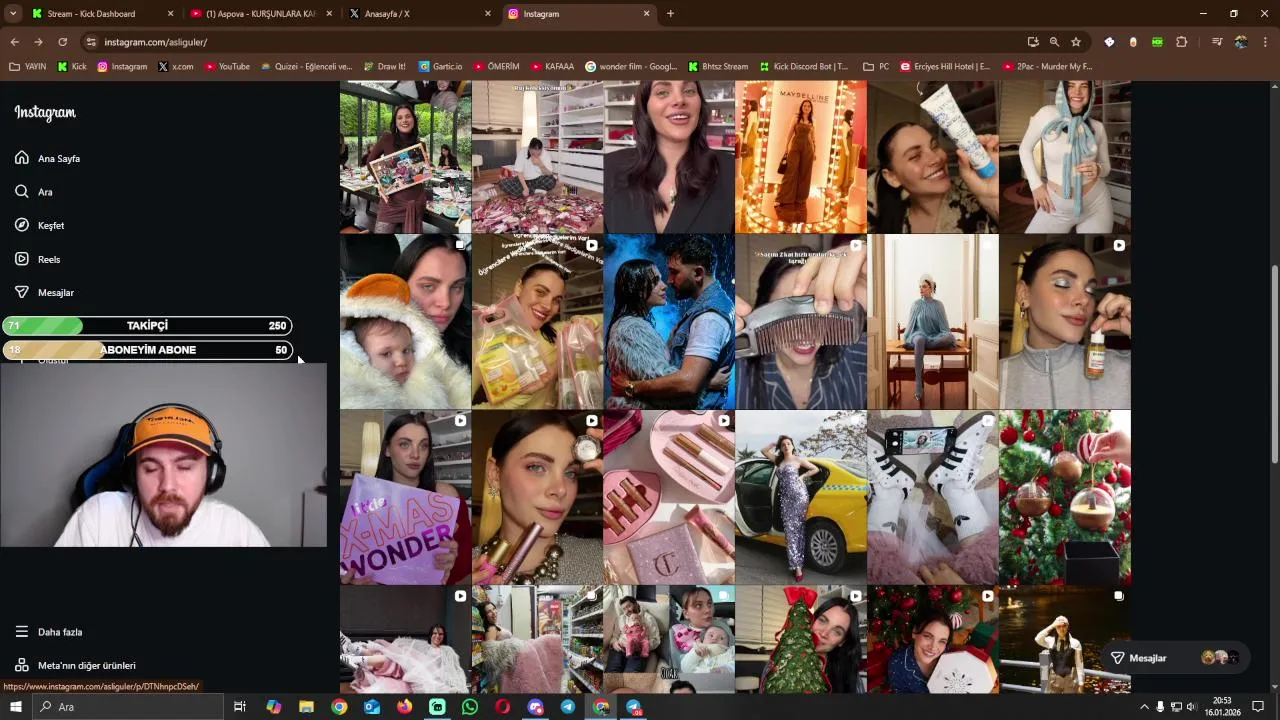Open the PC bookmarks folder
This screenshot has width=1280, height=720.
pyautogui.click(x=875, y=67)
